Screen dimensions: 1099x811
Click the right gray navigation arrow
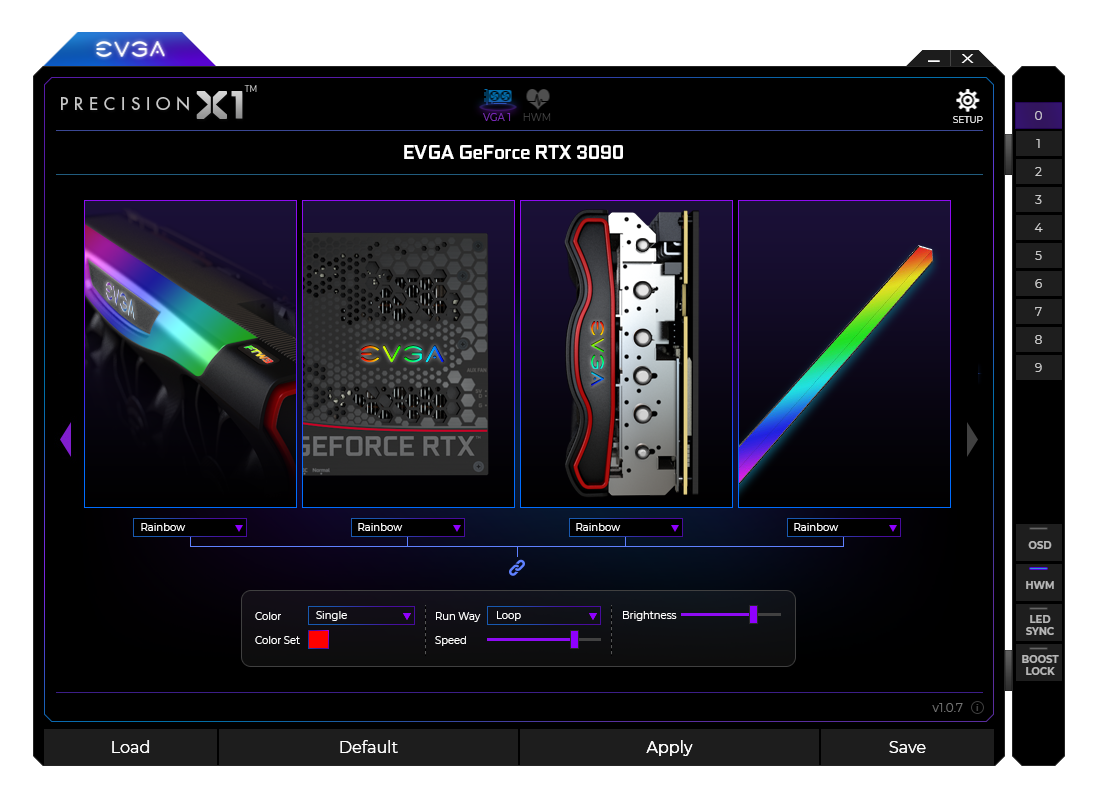(972, 439)
